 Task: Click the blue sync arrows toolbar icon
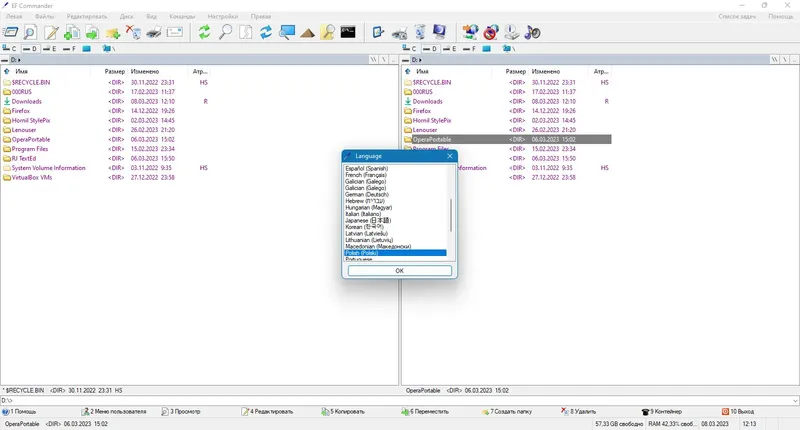point(266,33)
